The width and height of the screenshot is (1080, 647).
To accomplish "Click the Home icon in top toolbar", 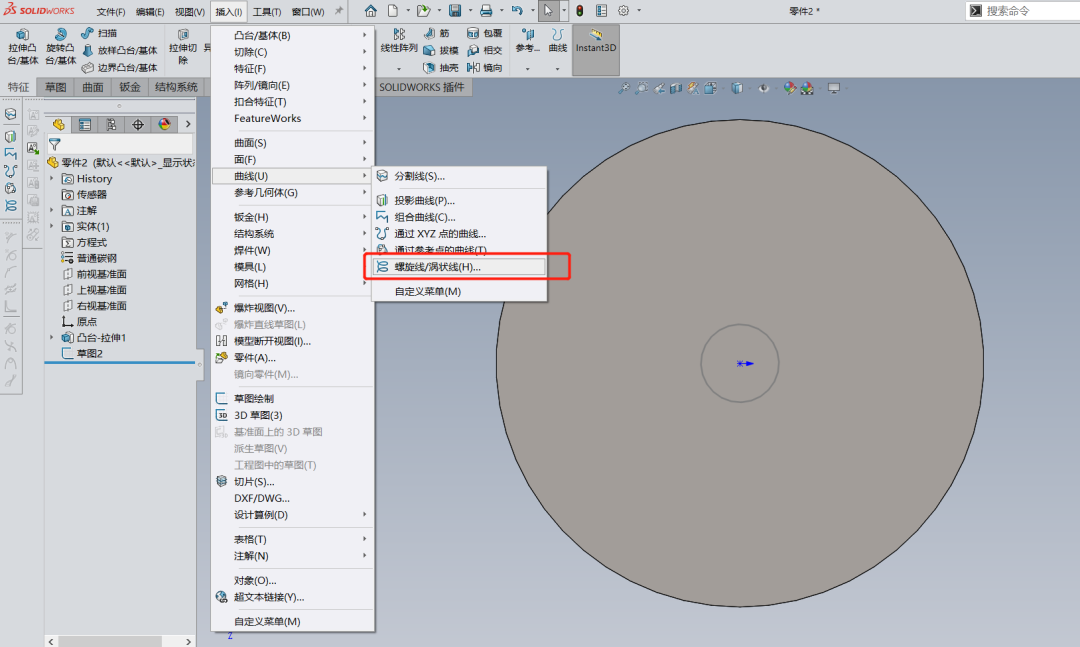I will coord(371,11).
